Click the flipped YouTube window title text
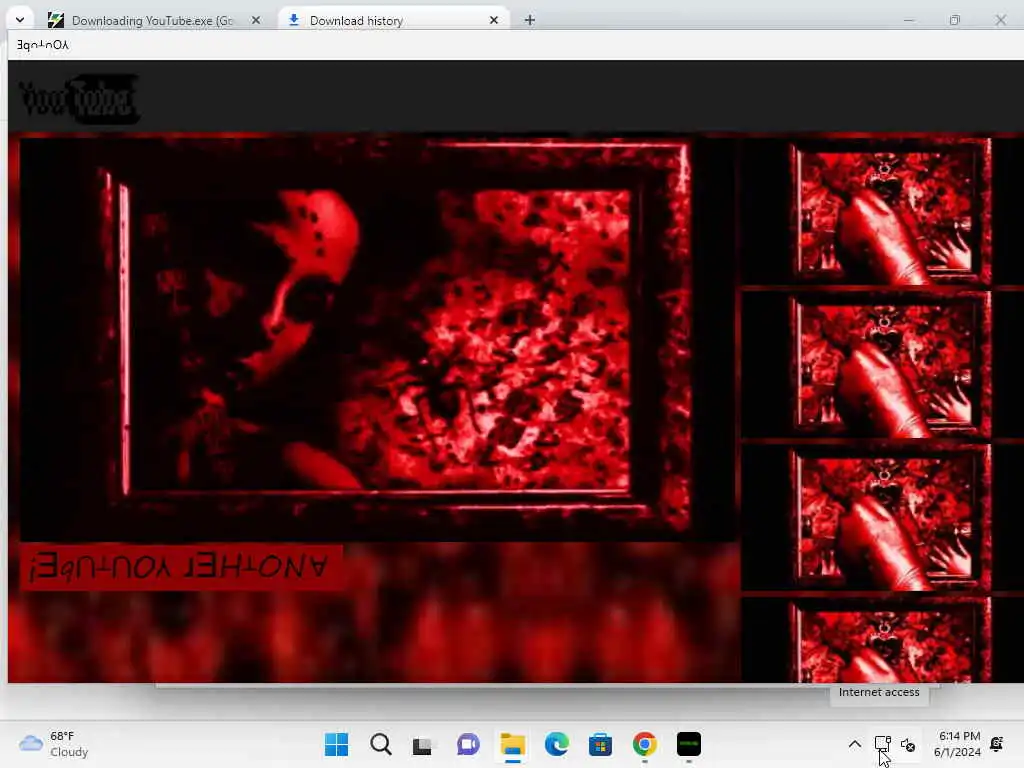The width and height of the screenshot is (1024, 768). [x=42, y=44]
